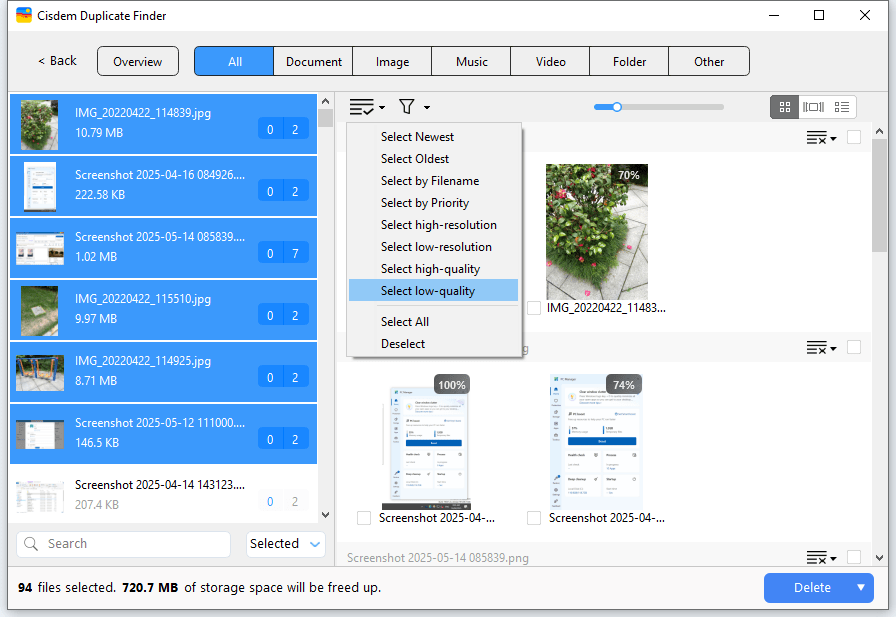Image resolution: width=896 pixels, height=617 pixels.
Task: Switch to side-by-side compare view
Action: pos(814,107)
